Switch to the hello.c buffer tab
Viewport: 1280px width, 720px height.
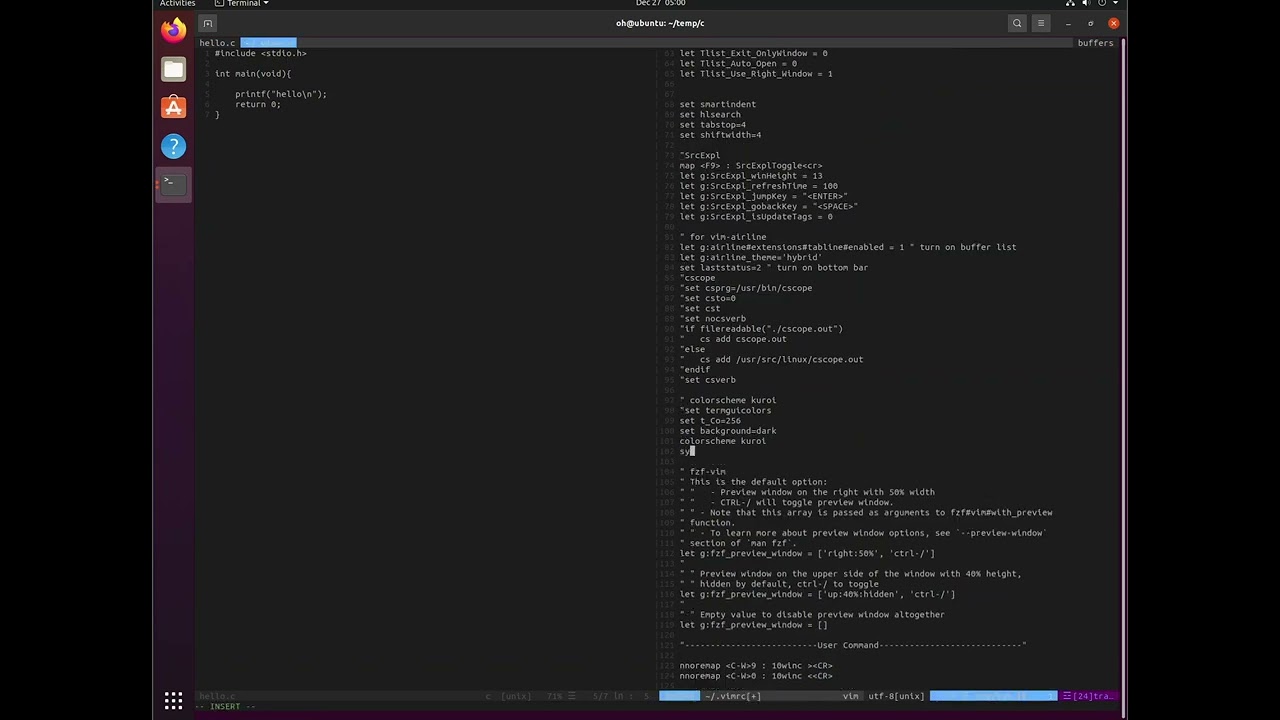point(217,43)
